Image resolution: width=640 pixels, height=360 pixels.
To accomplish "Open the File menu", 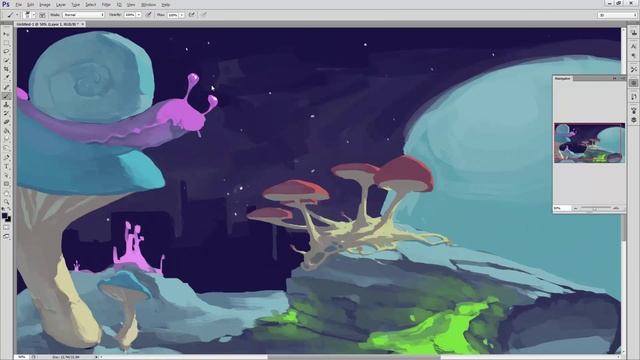I will pos(19,4).
